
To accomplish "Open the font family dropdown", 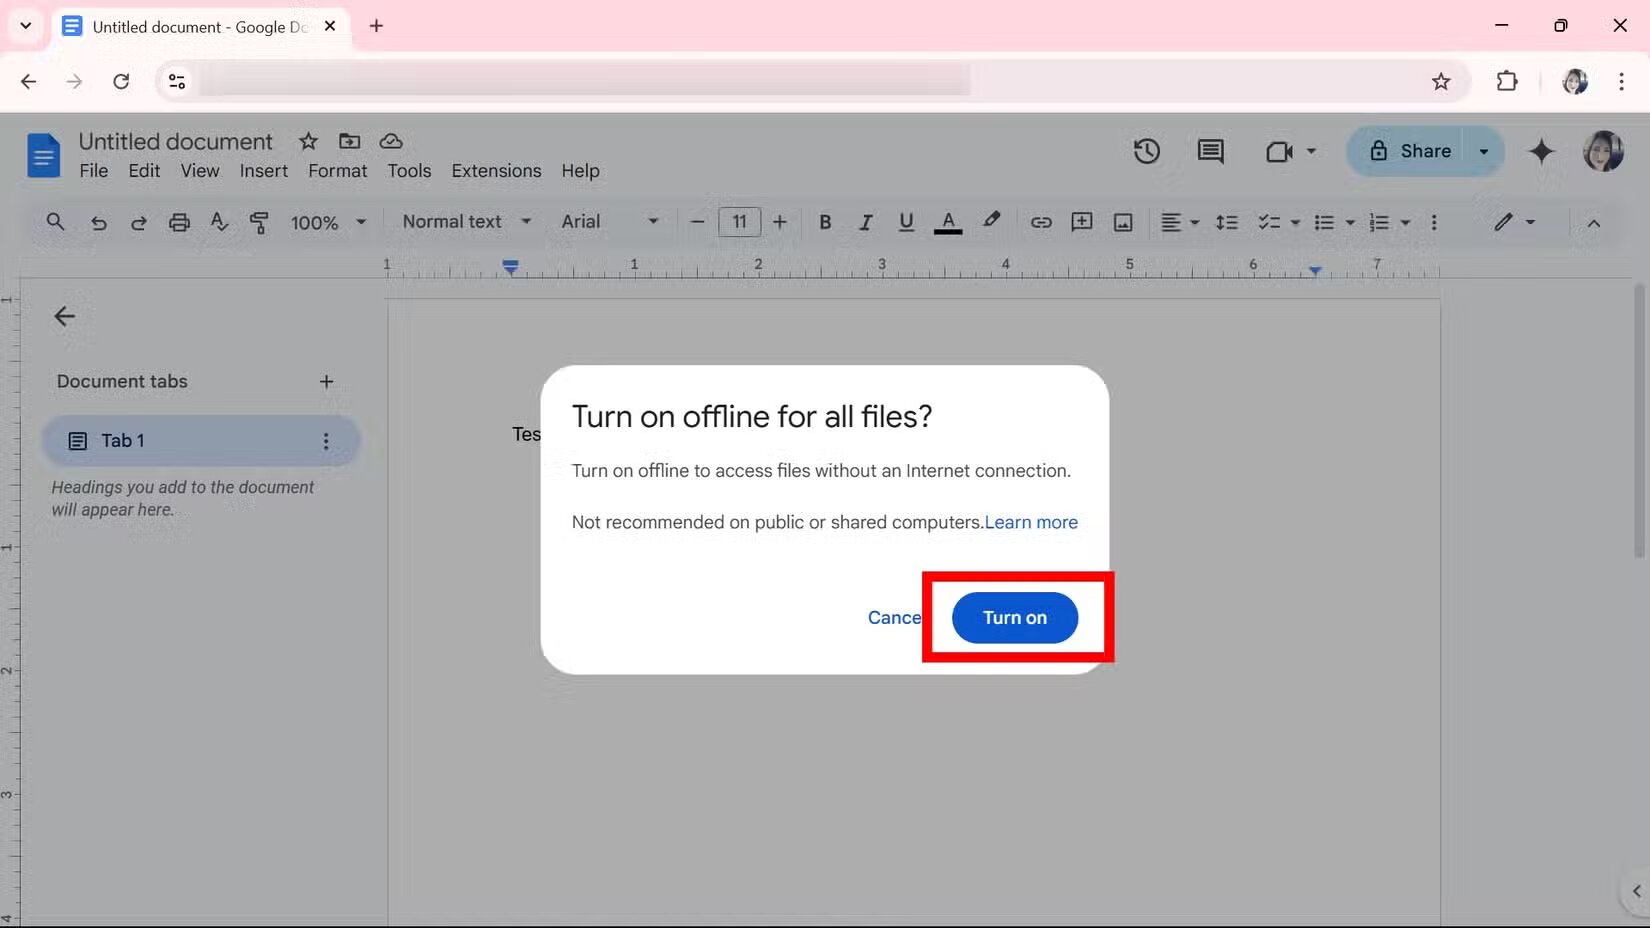I will tap(608, 222).
